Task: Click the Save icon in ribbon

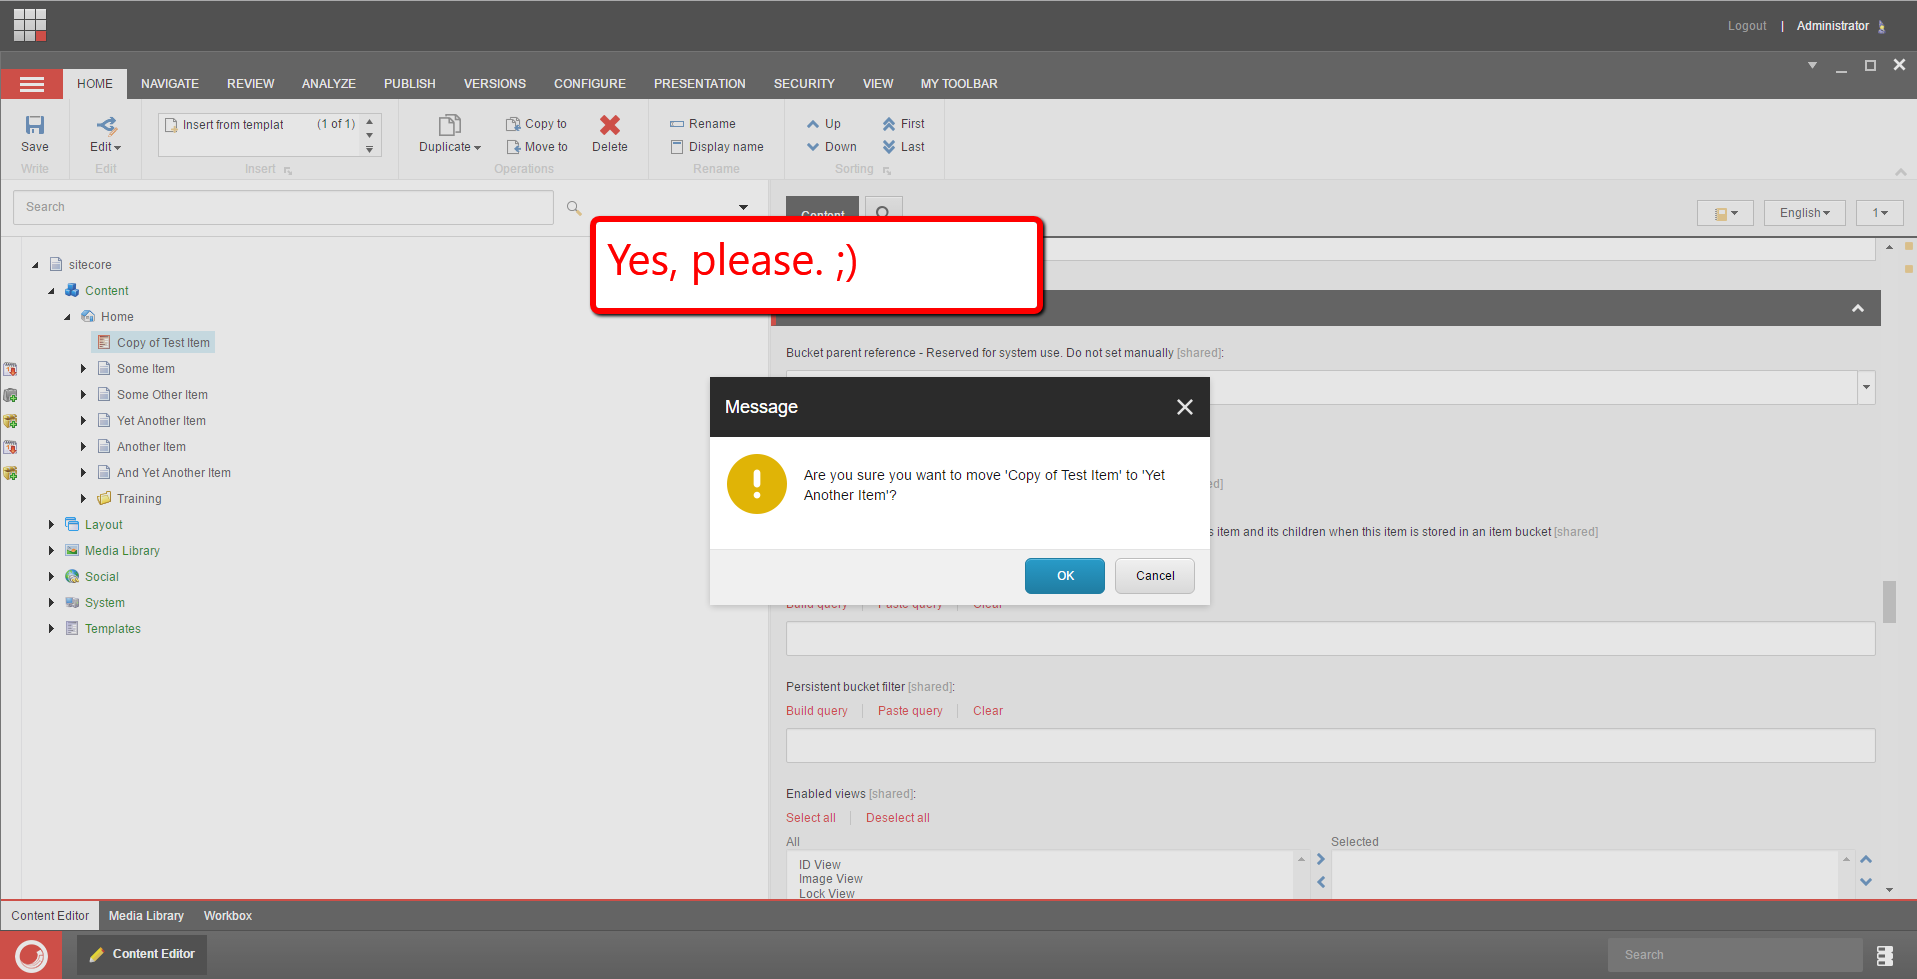Action: [35, 126]
